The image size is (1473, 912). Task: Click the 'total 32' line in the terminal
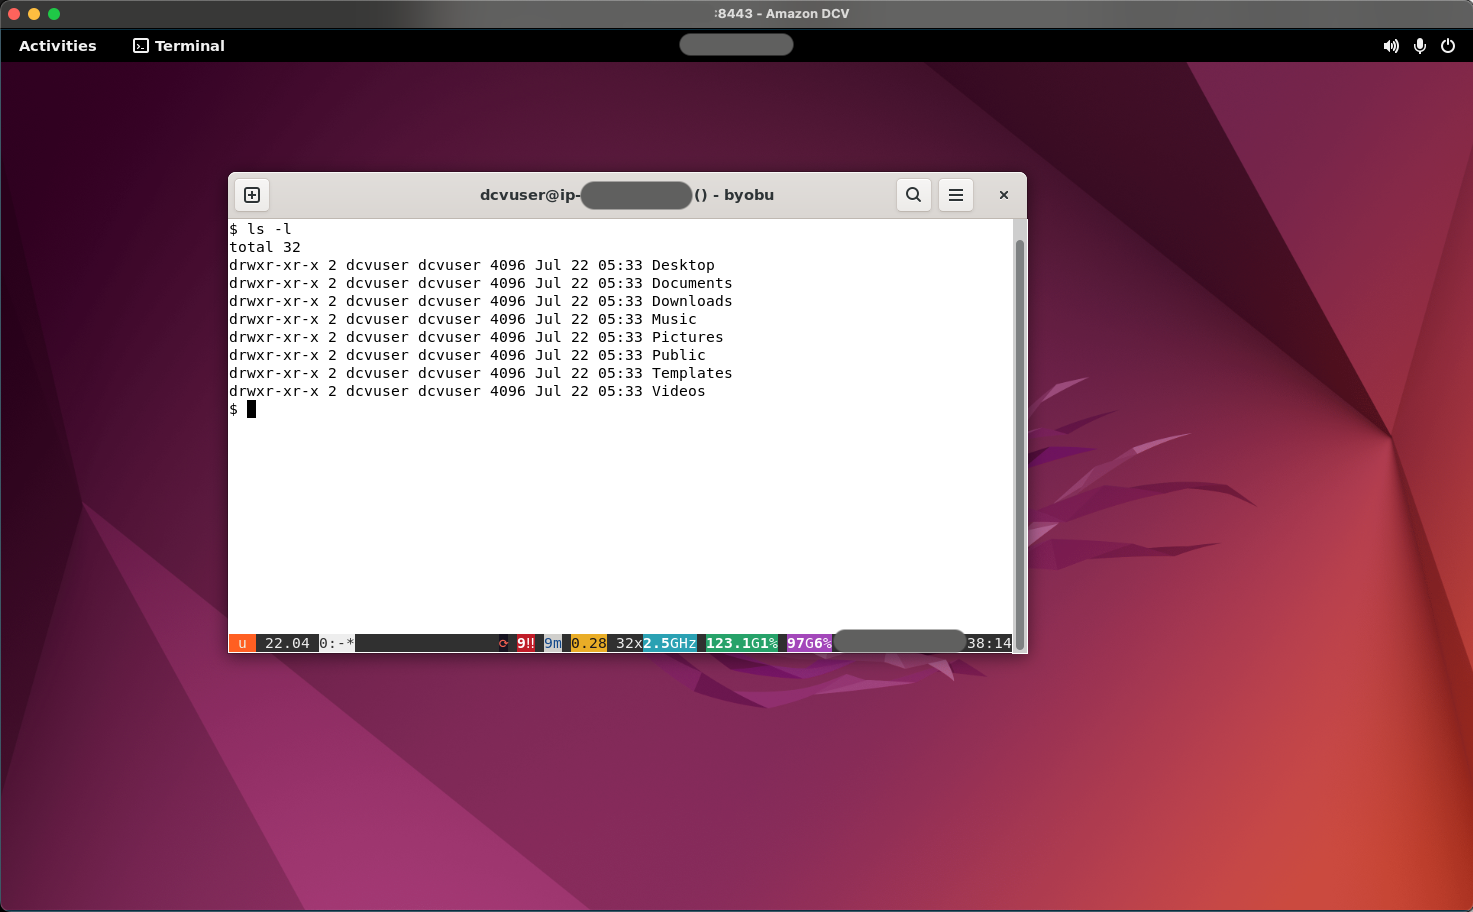[x=265, y=247]
